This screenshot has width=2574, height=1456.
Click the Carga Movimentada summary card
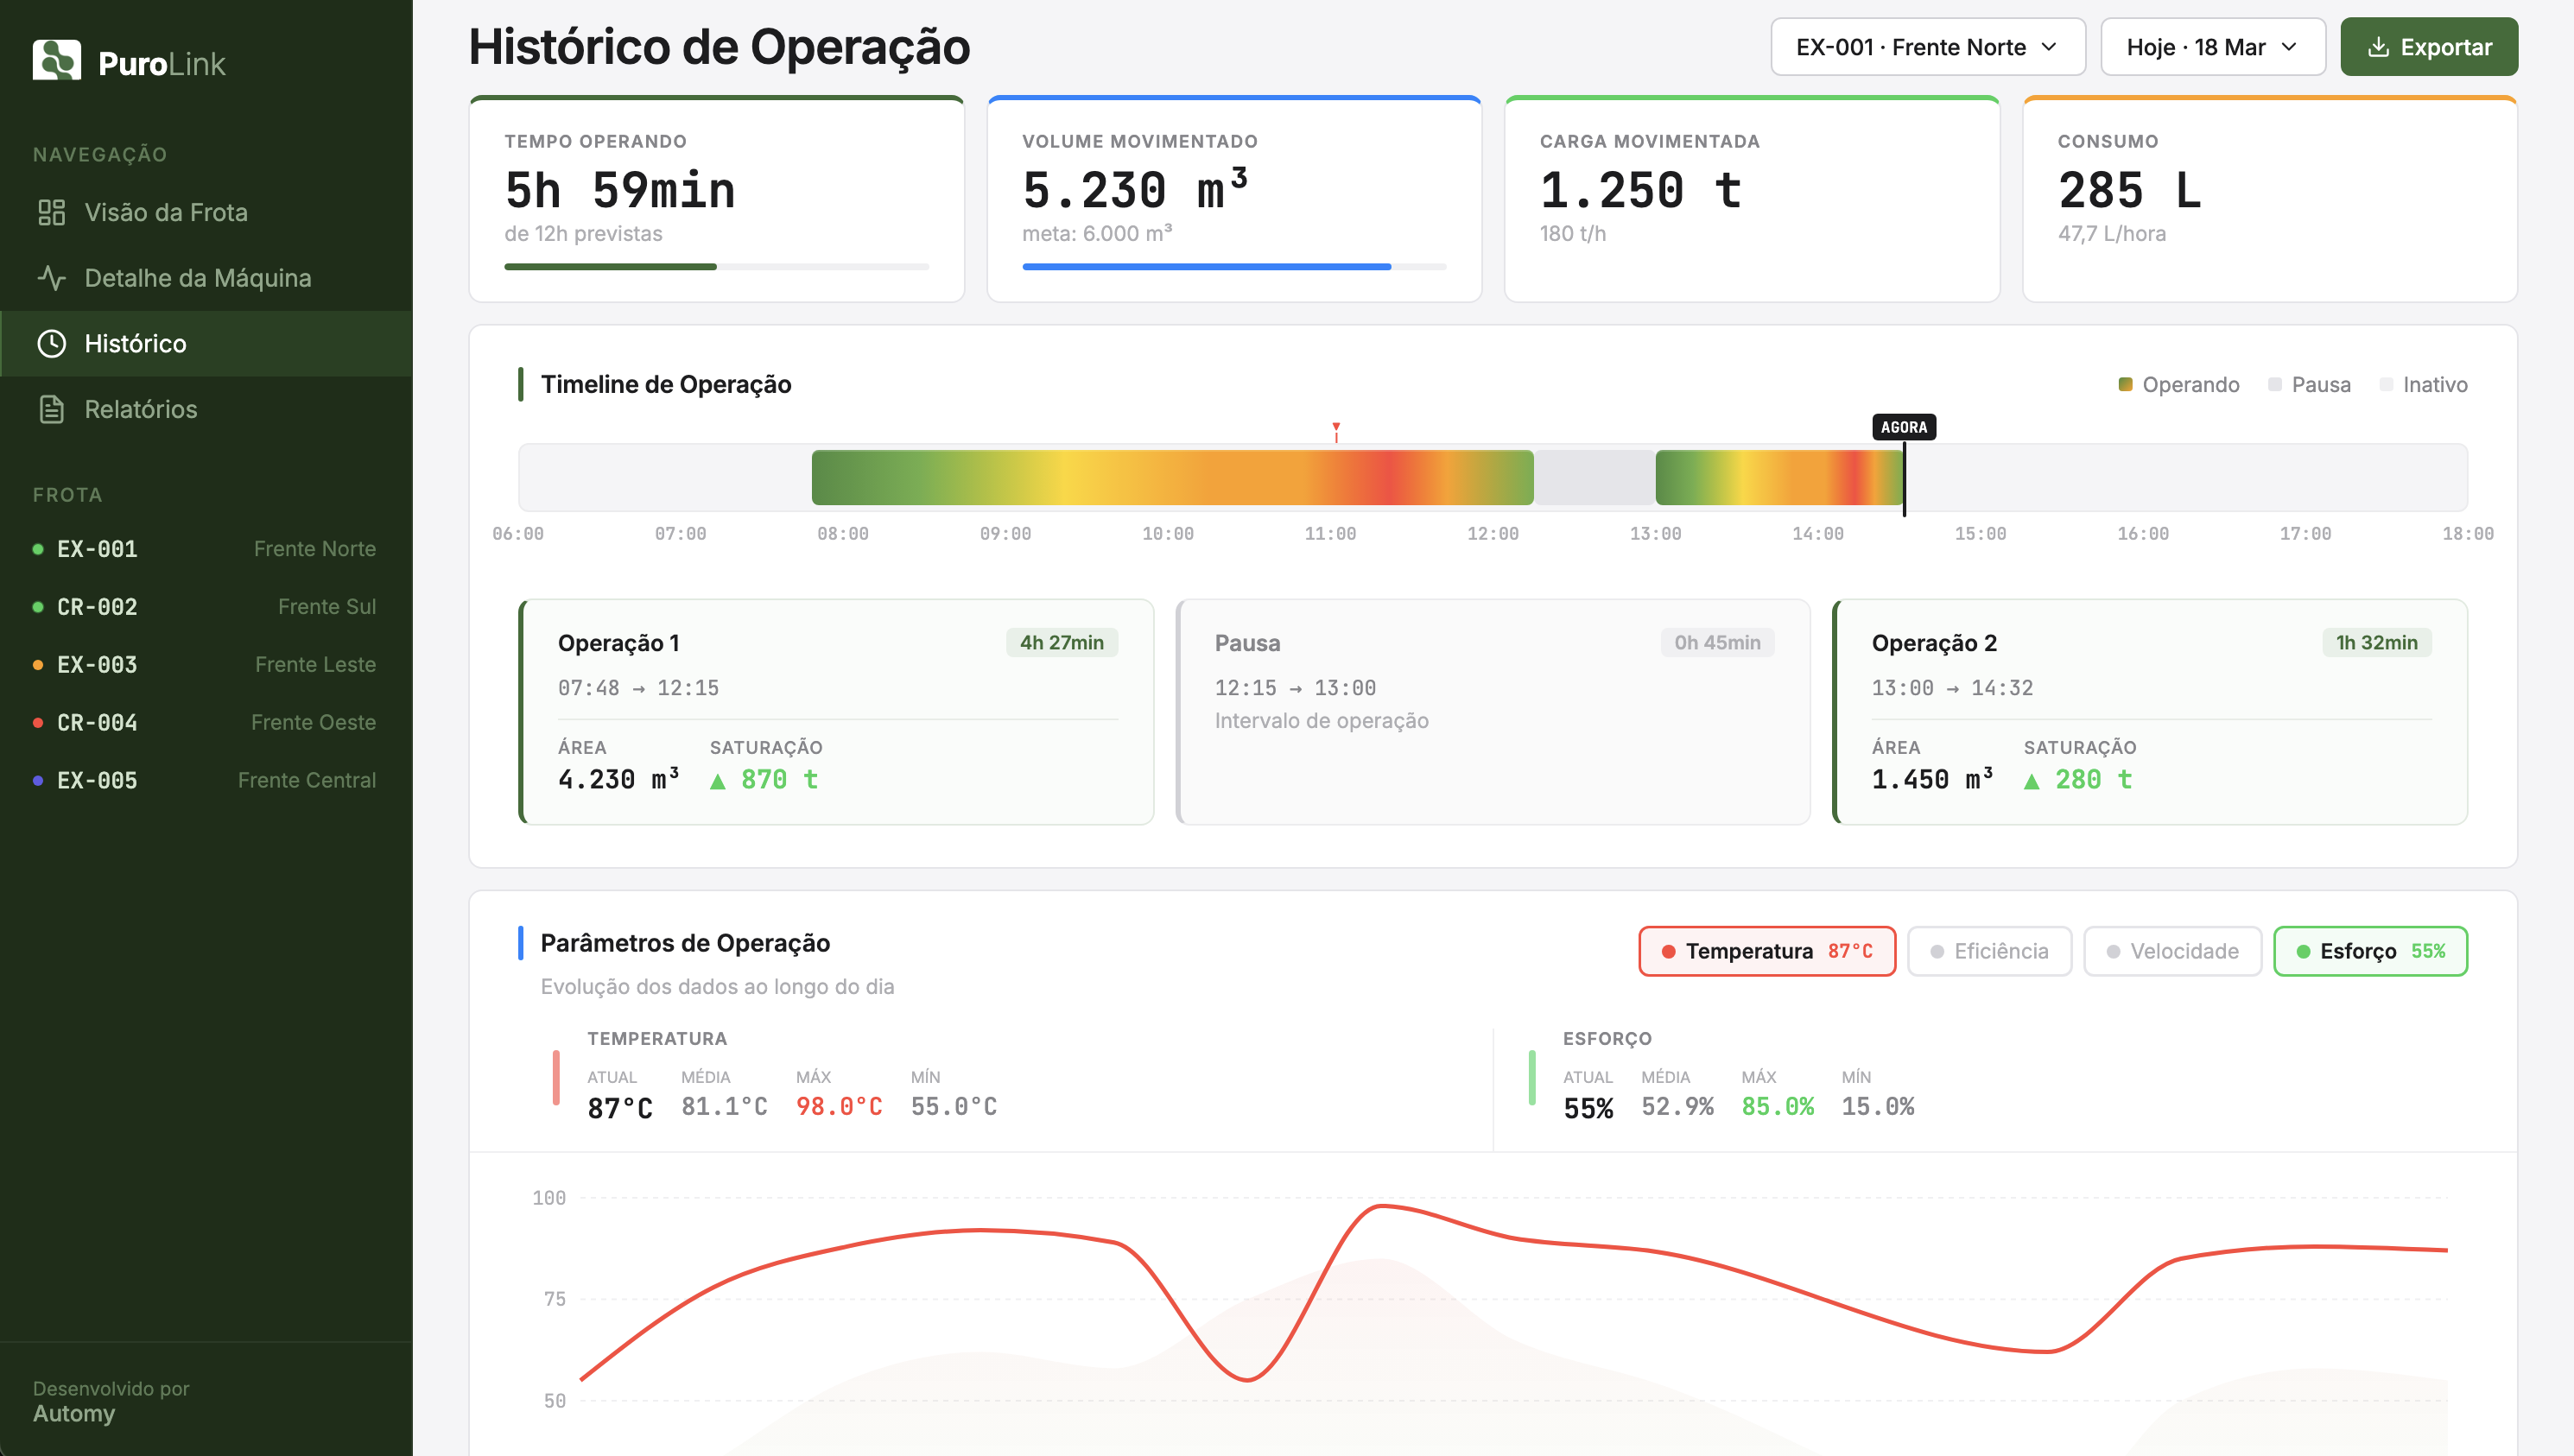[1752, 199]
